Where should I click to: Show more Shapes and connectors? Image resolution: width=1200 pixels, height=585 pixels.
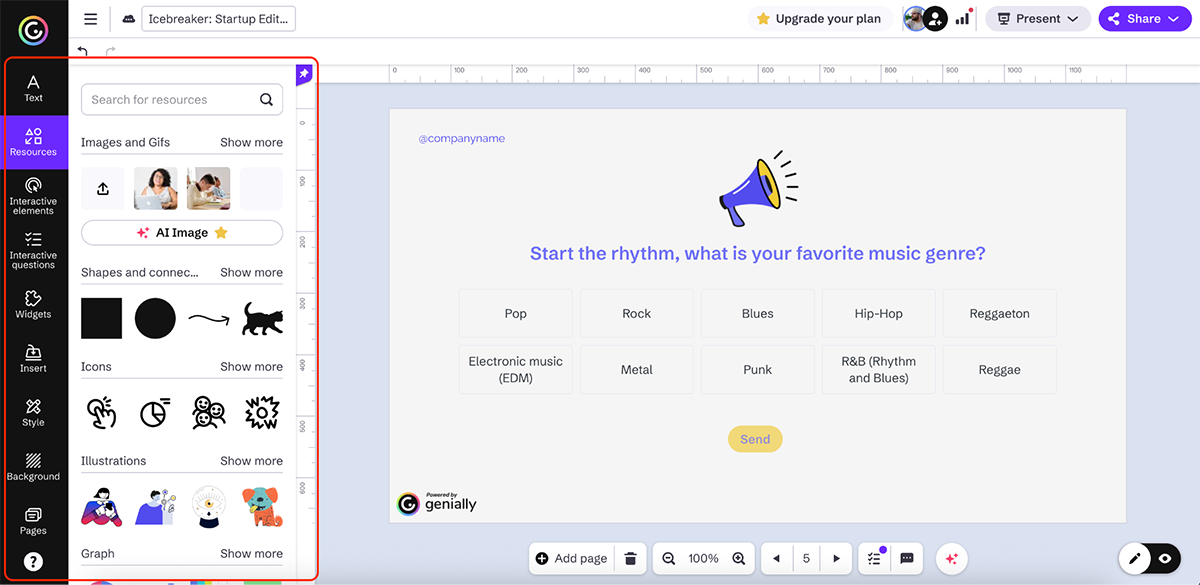coord(251,272)
